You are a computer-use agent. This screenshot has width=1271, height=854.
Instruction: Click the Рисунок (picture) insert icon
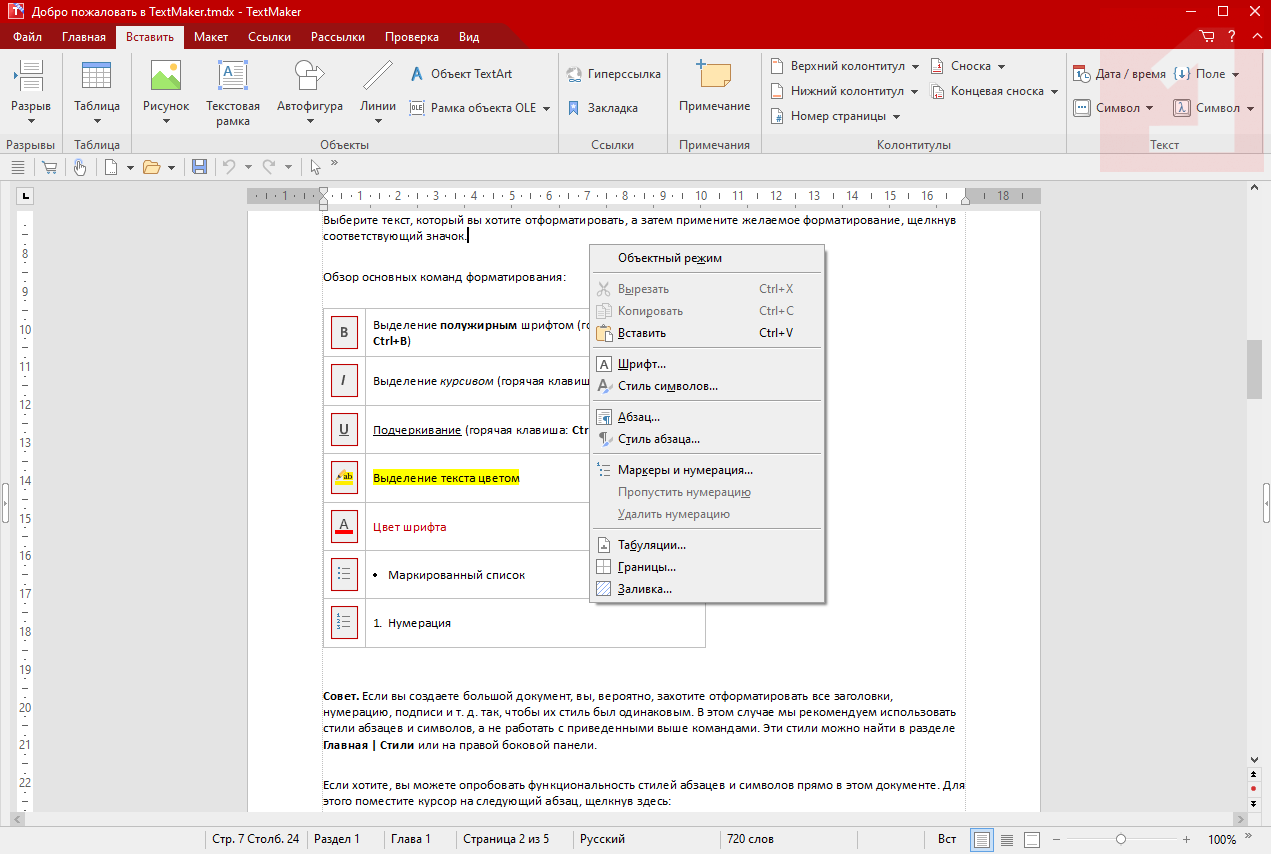165,77
